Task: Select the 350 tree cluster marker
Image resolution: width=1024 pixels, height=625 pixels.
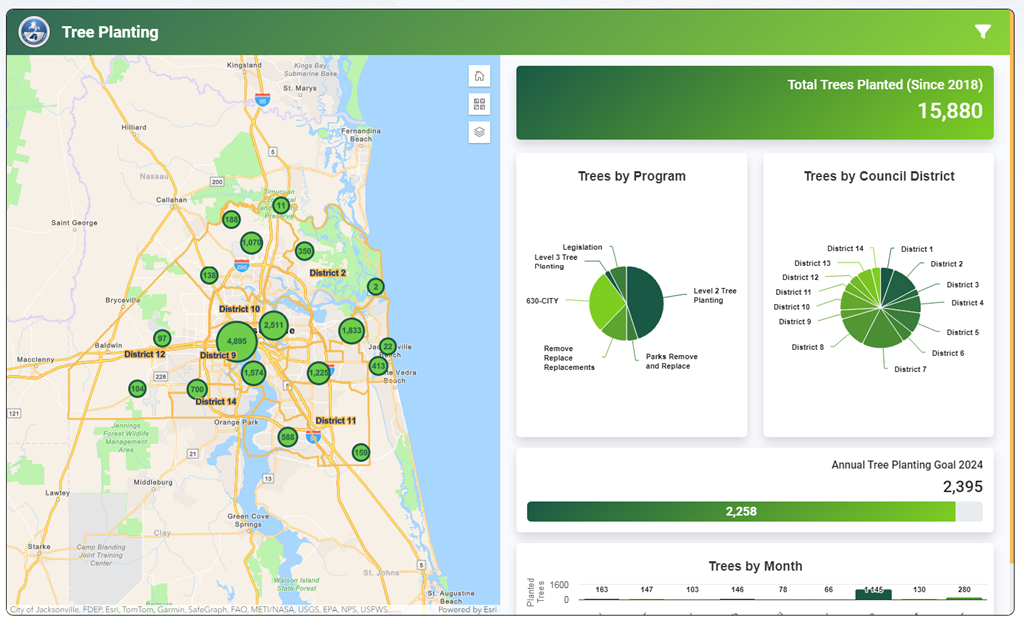Action: coord(304,251)
